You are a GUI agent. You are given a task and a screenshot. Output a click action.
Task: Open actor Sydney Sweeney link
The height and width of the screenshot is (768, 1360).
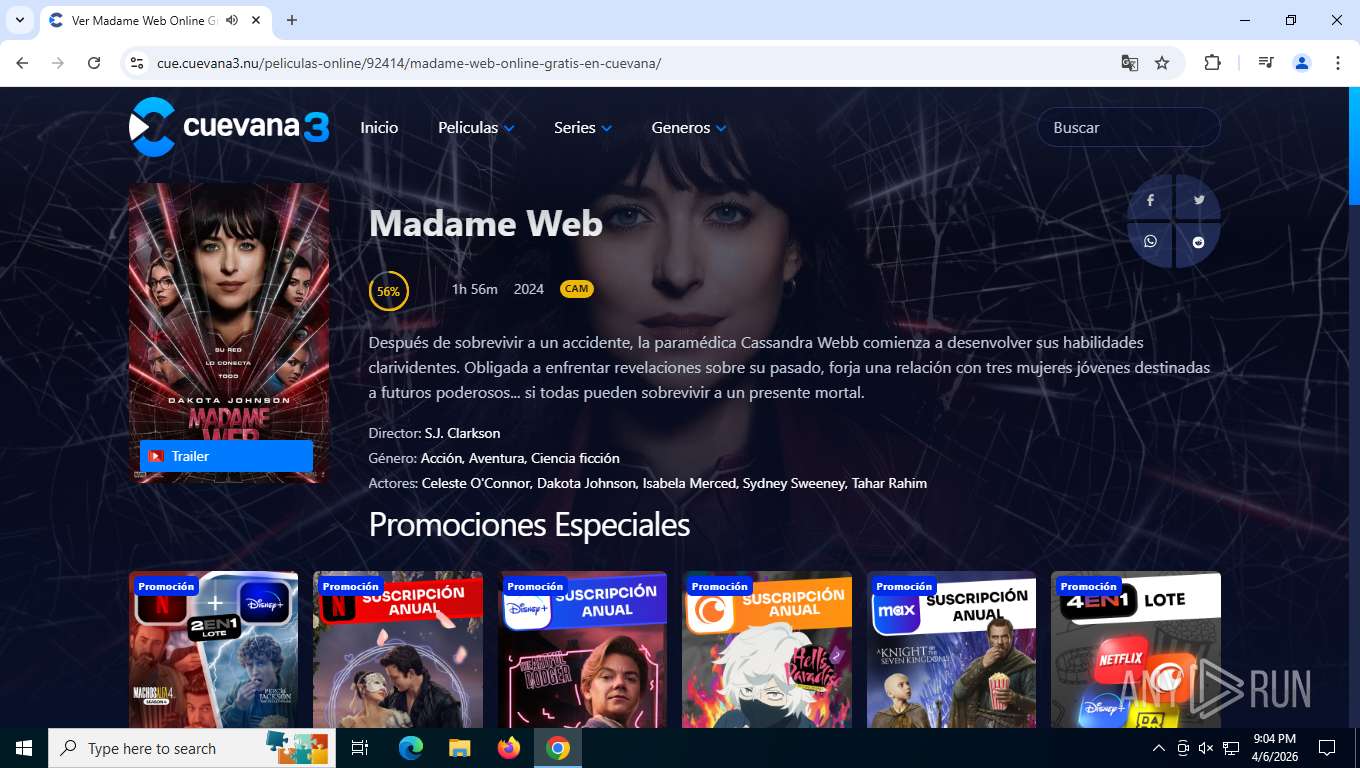tap(794, 483)
